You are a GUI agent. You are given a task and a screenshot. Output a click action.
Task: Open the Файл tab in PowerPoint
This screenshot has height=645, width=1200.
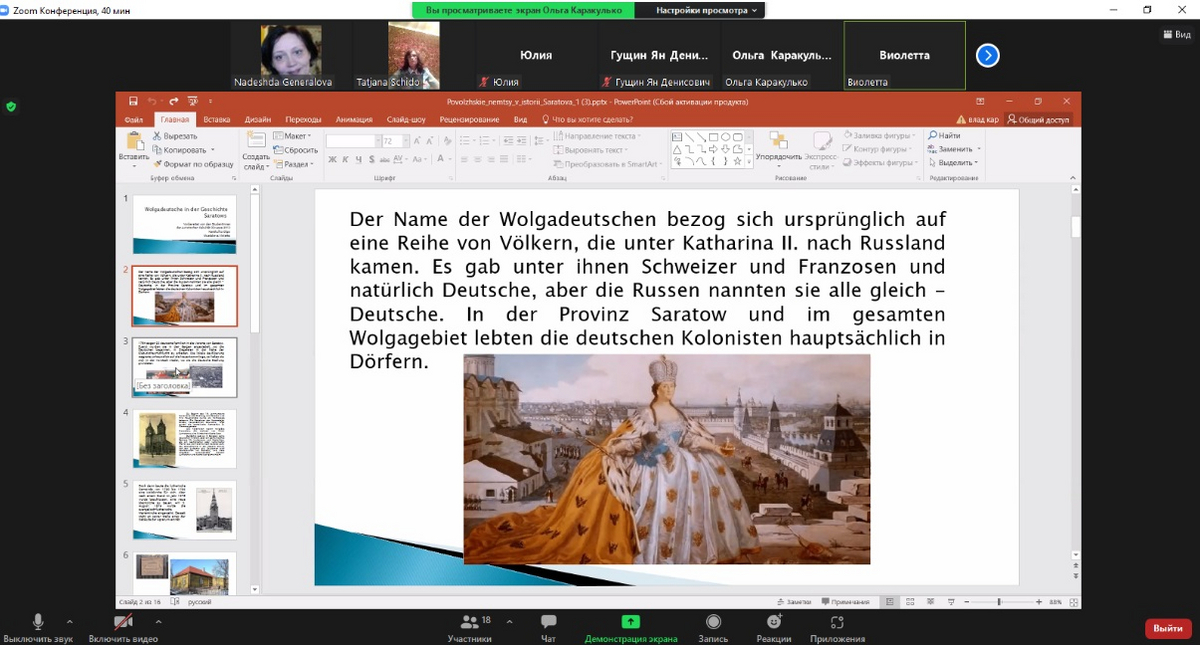click(134, 120)
